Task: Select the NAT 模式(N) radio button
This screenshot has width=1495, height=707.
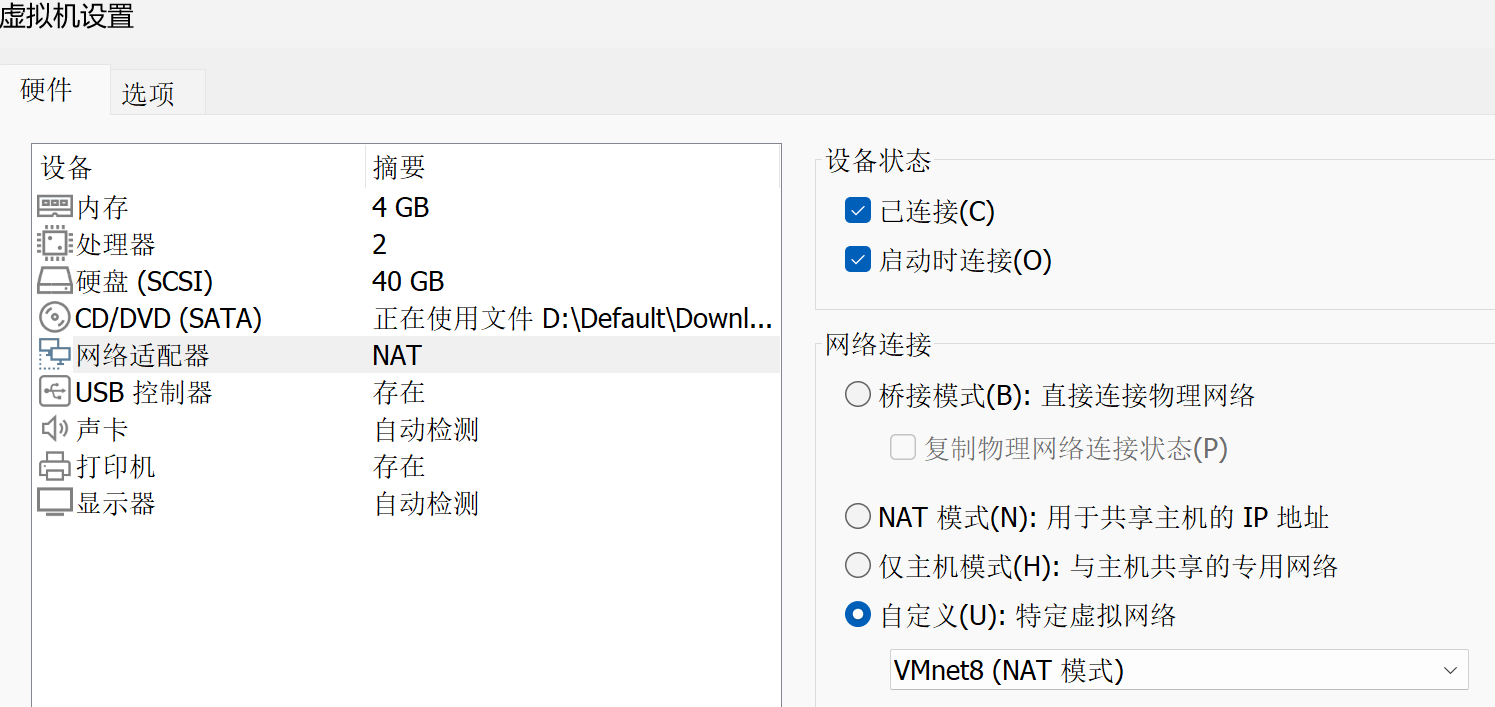Action: pos(857,517)
